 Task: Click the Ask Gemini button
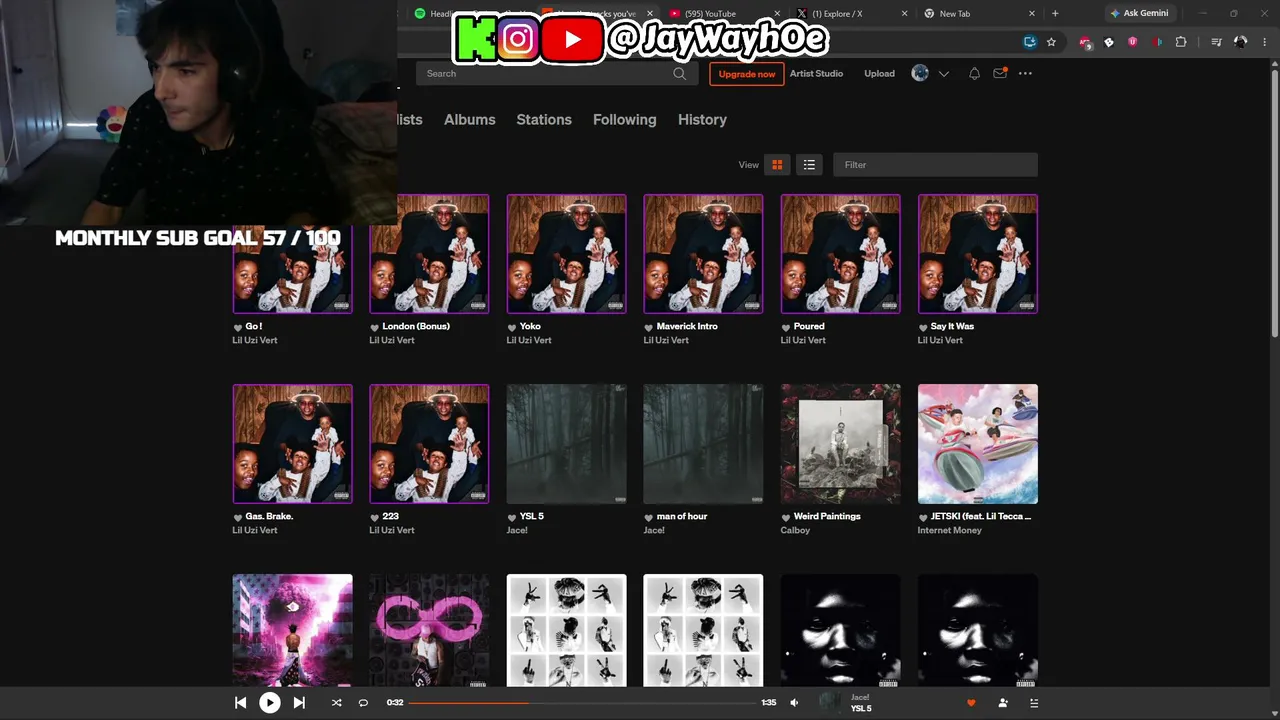[1139, 14]
